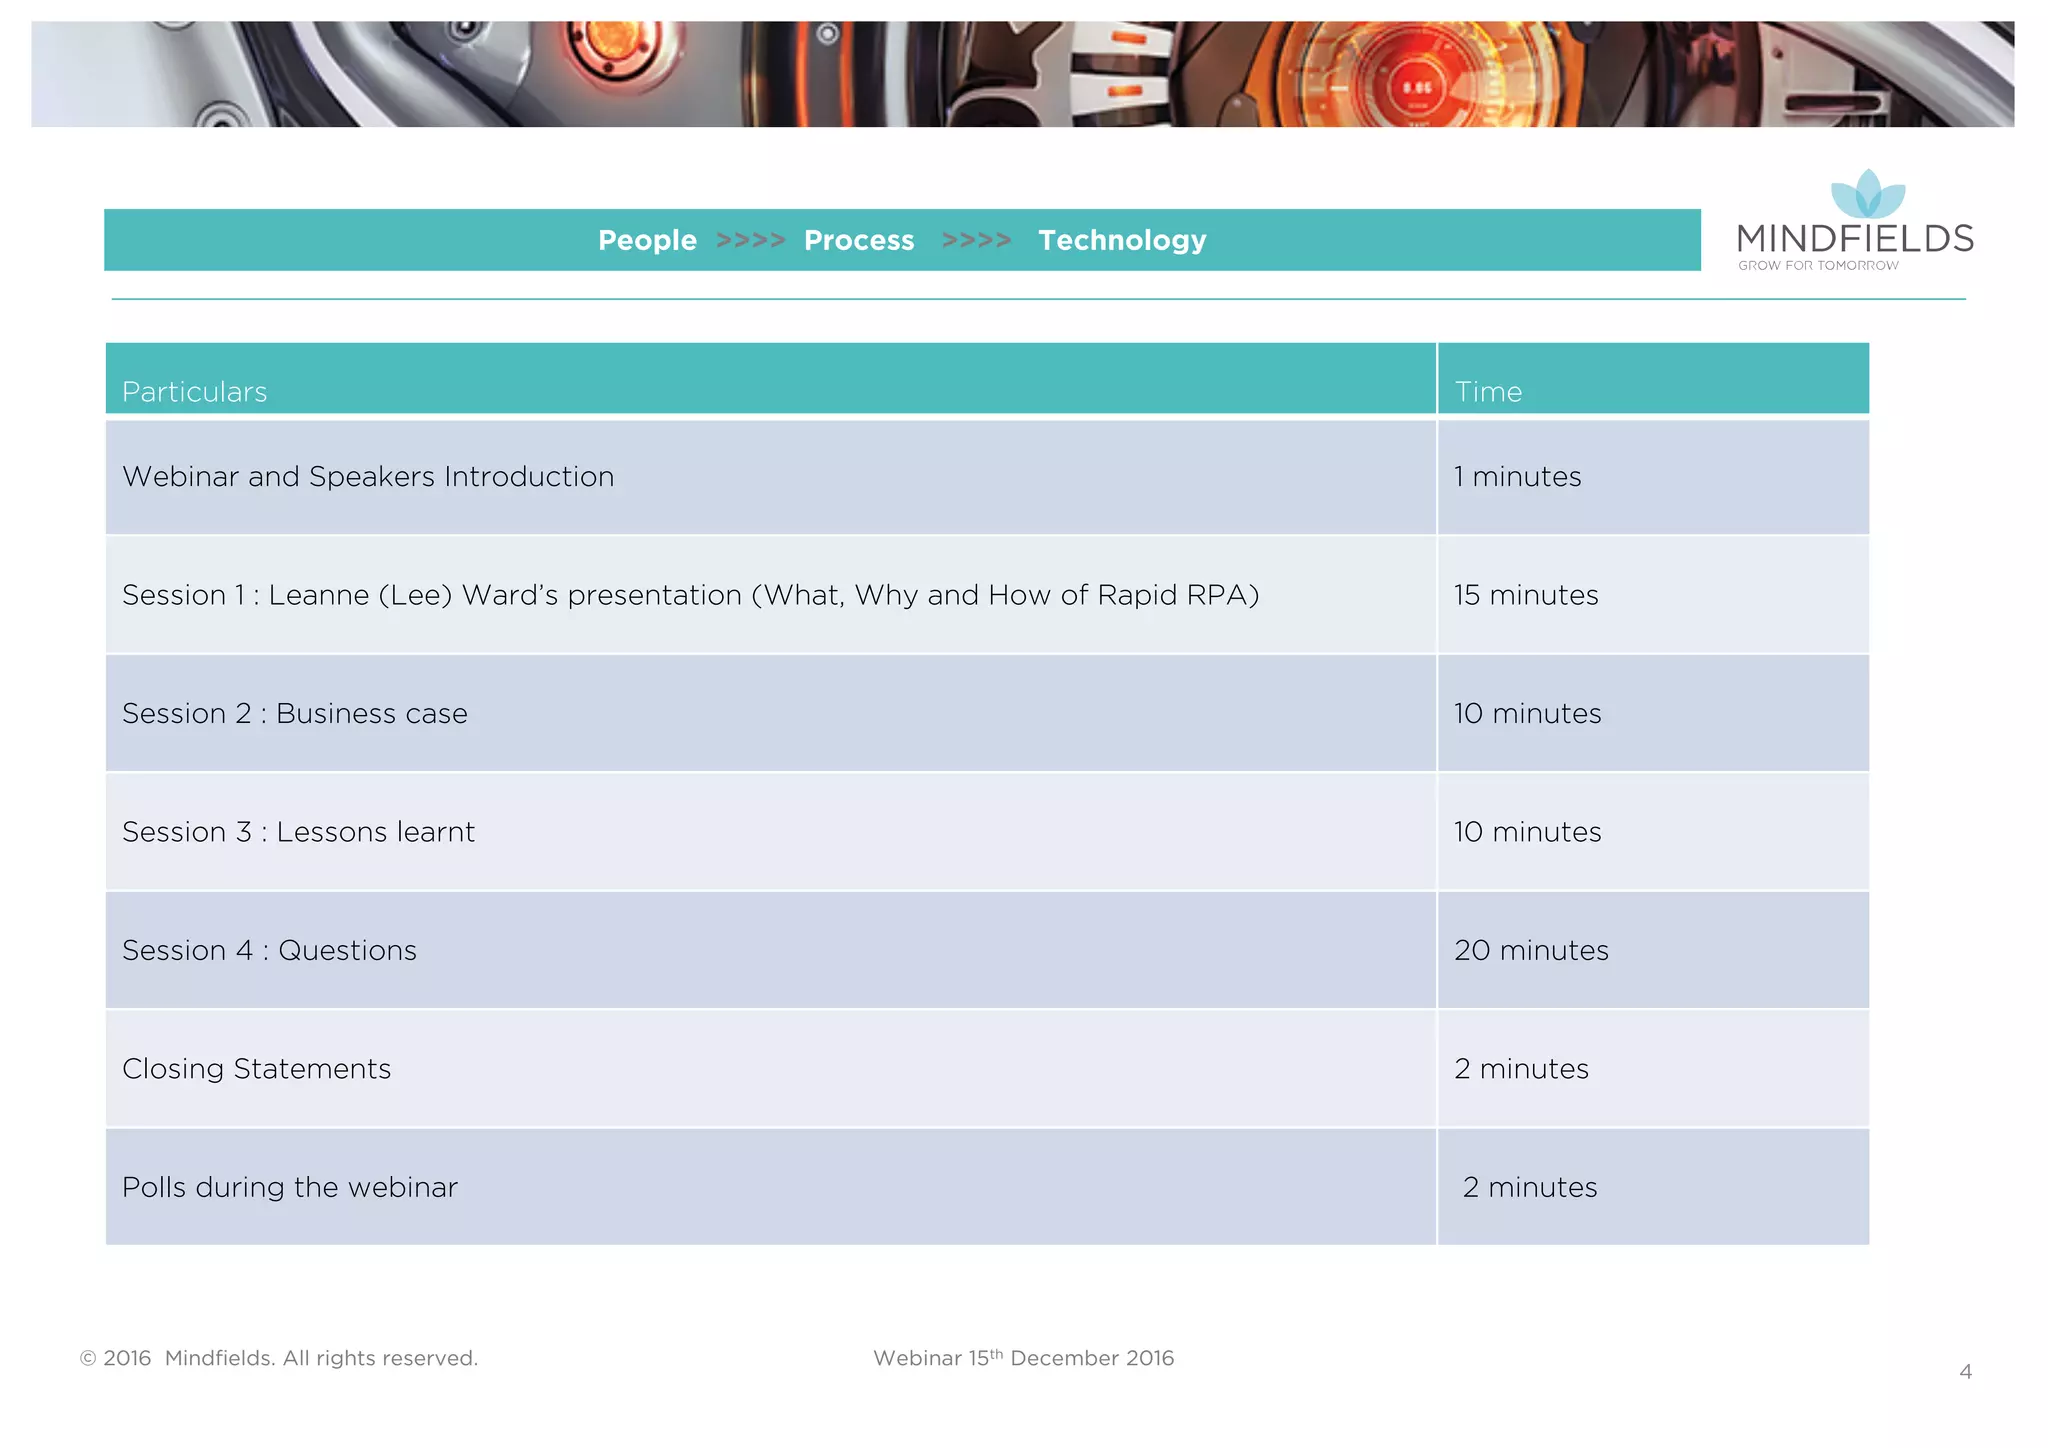
Task: Select the People heading text
Action: [x=647, y=240]
